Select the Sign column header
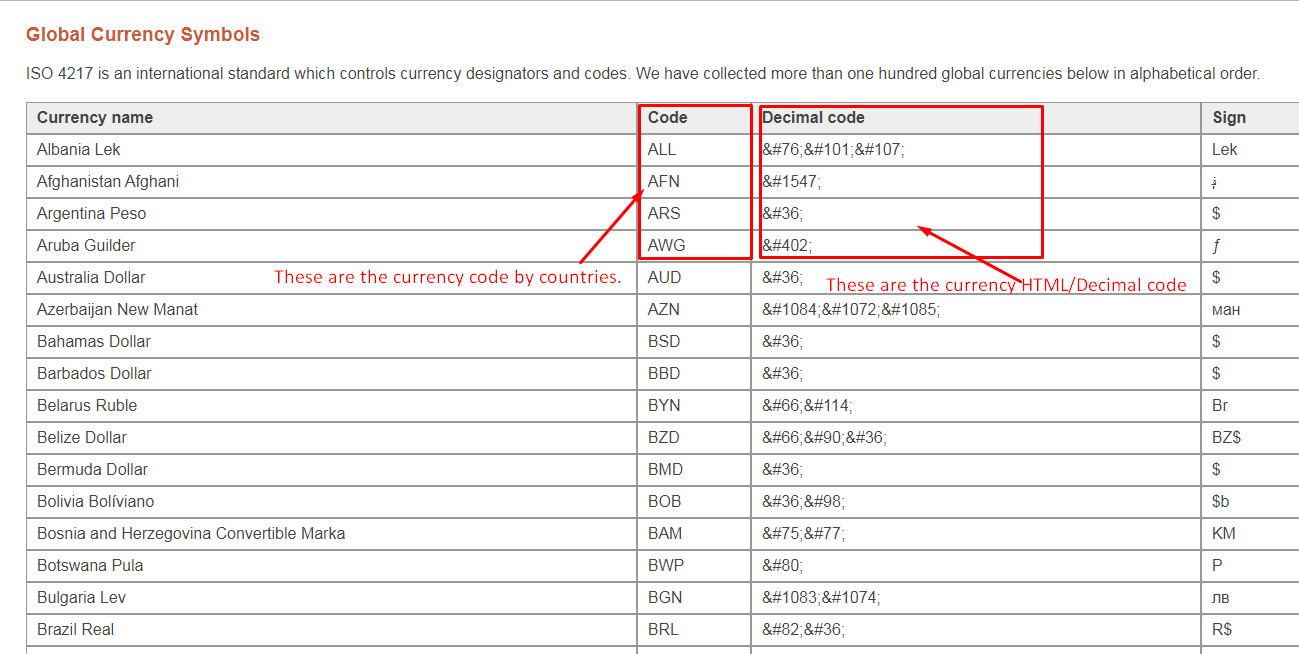This screenshot has height=654, width=1299. point(1228,118)
